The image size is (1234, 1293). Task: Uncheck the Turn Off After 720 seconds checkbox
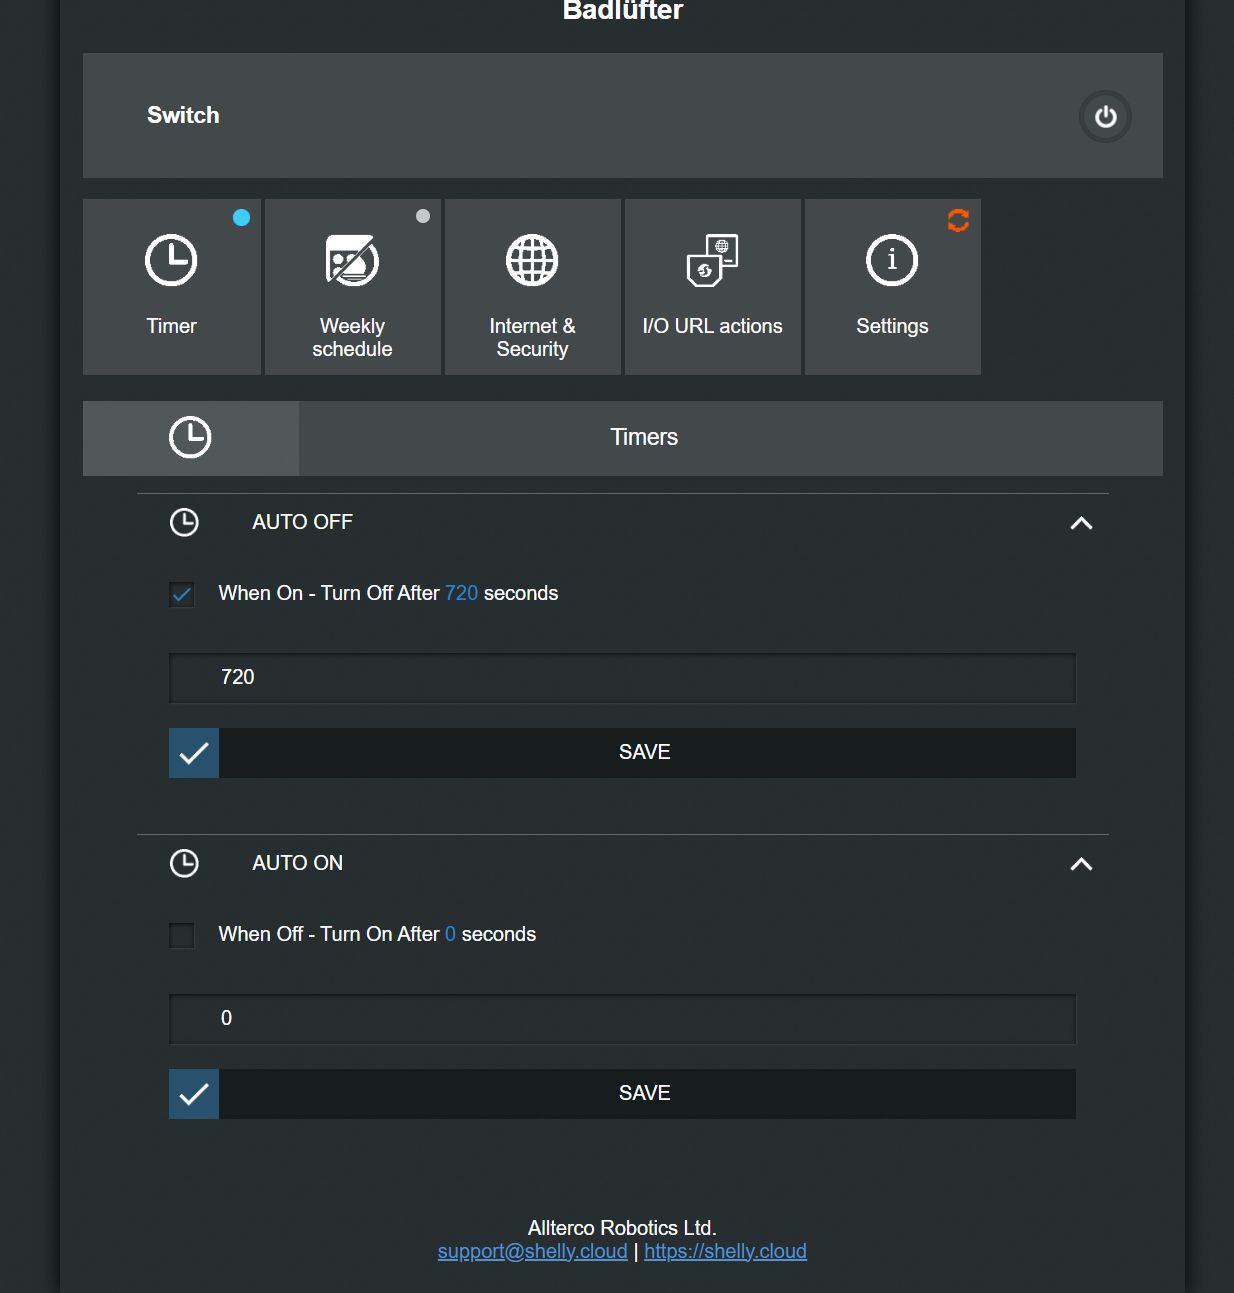182,594
